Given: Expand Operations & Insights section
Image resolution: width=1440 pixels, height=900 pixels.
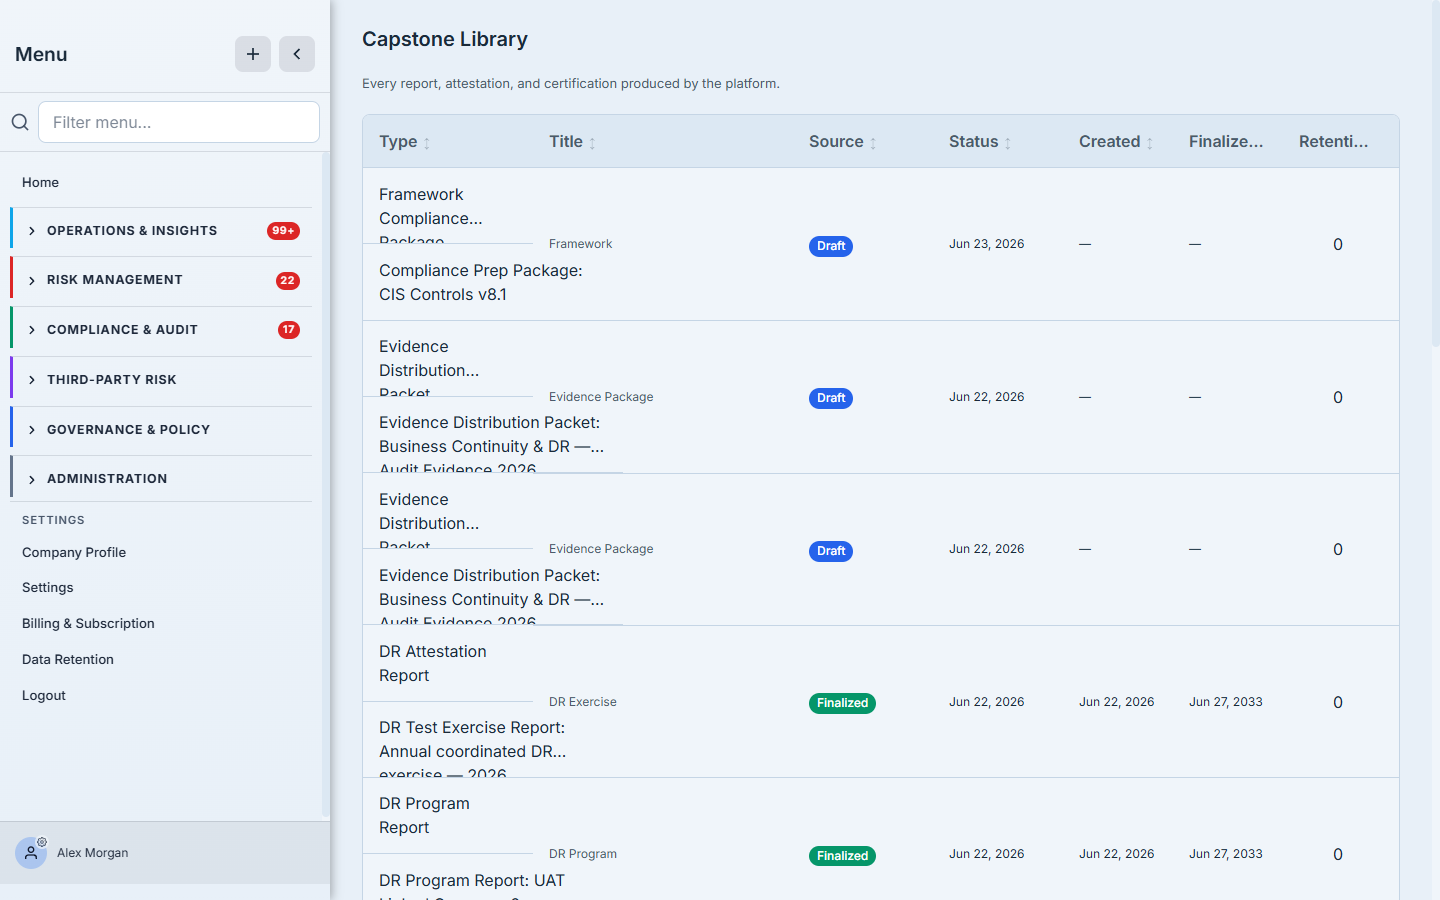Looking at the screenshot, I should 161,231.
